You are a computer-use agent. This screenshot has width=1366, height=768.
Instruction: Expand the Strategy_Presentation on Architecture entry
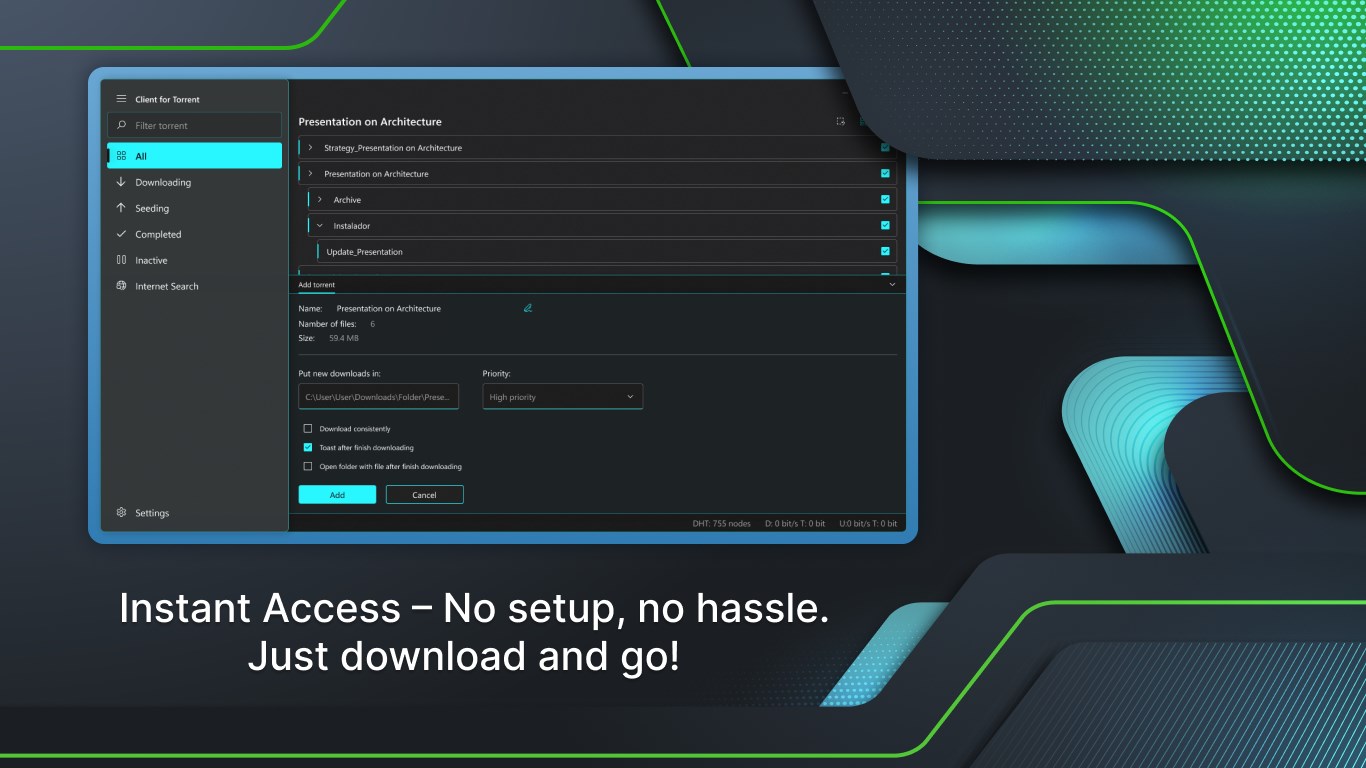click(311, 147)
